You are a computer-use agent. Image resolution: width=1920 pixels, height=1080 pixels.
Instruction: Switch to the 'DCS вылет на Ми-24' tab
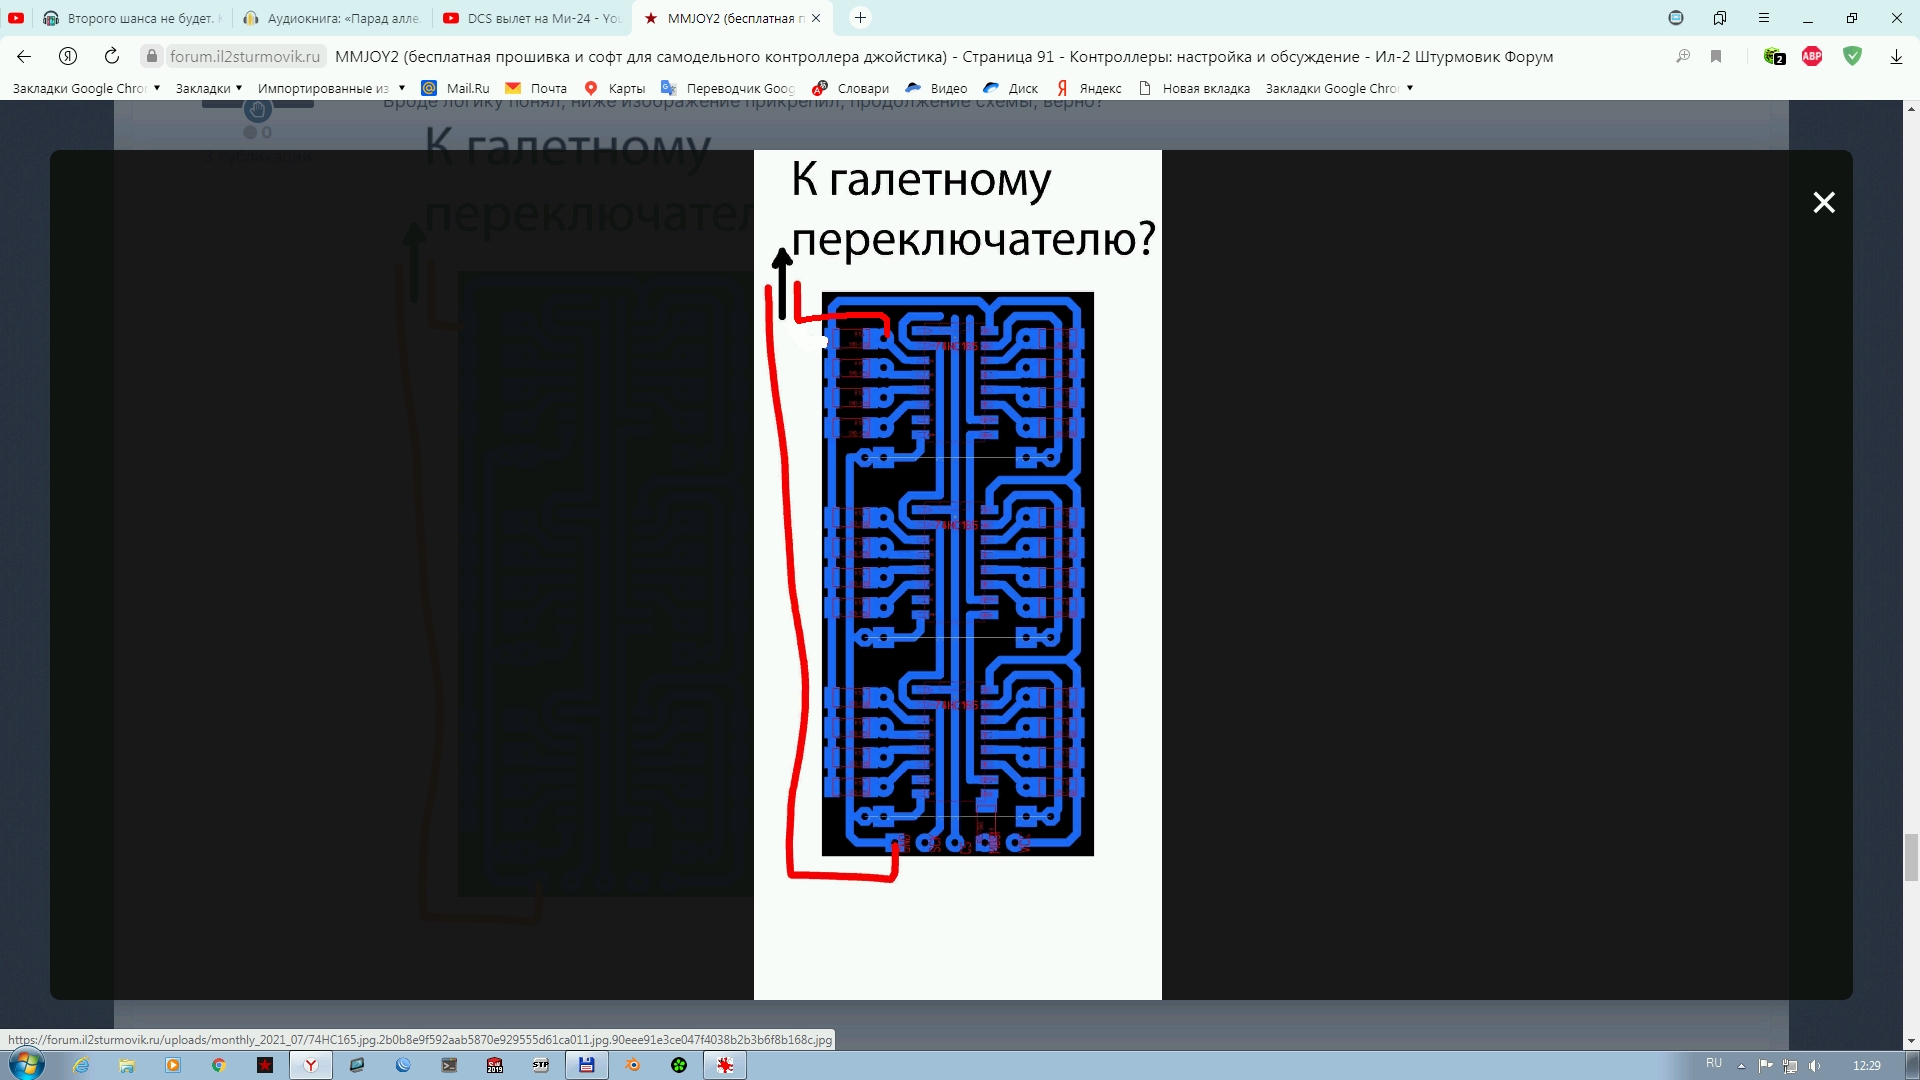pyautogui.click(x=532, y=18)
